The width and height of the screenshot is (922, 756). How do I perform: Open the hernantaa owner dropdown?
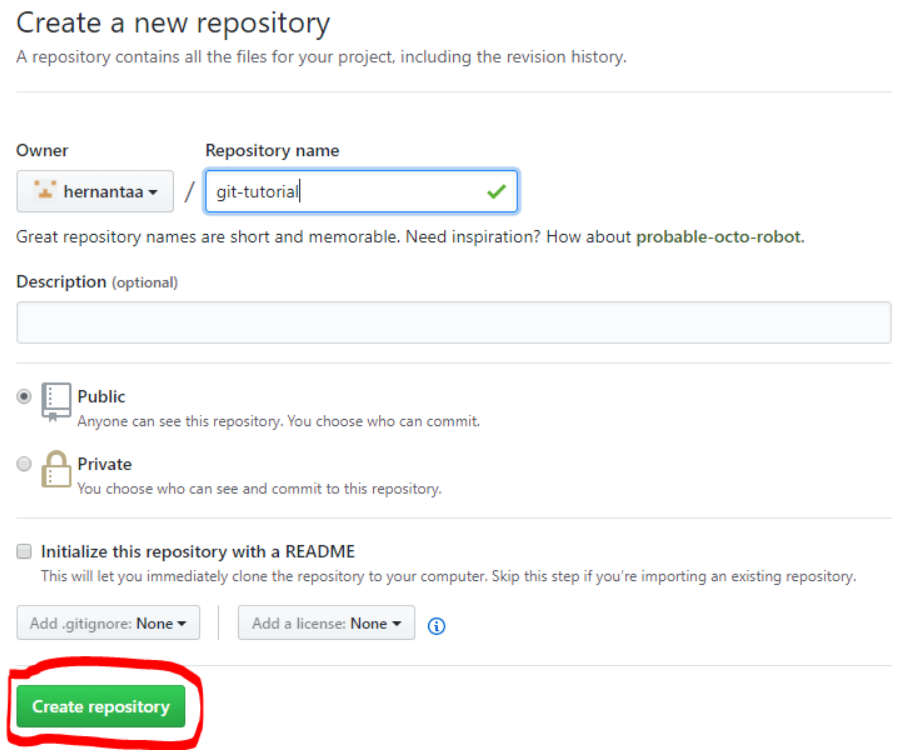[95, 190]
